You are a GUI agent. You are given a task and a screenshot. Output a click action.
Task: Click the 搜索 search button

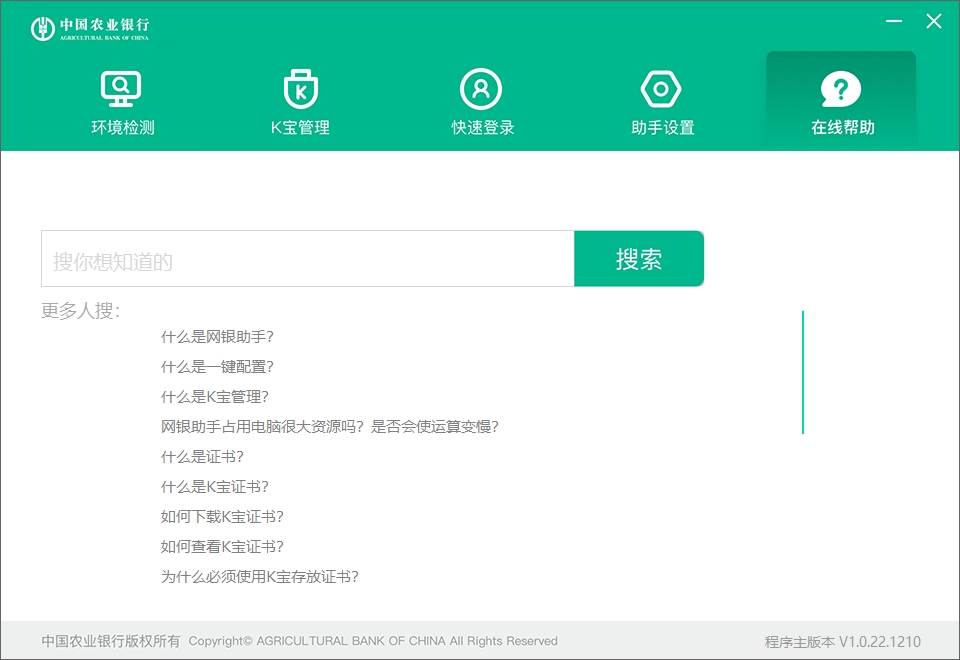pos(639,258)
